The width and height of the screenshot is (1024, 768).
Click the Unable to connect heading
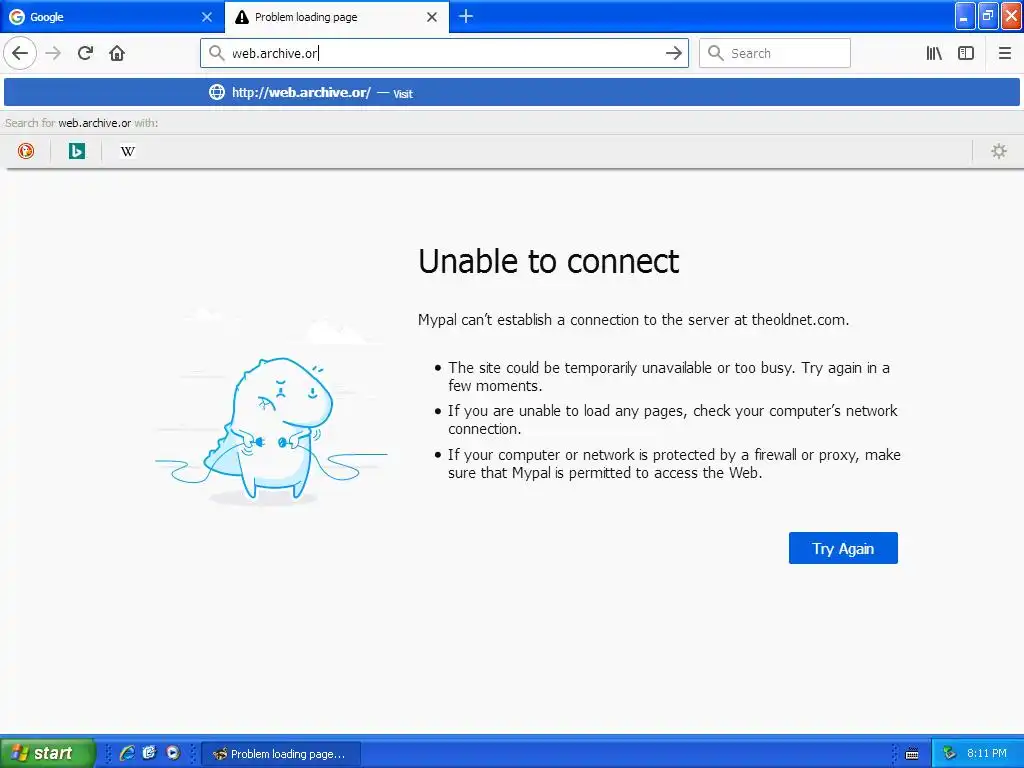tap(549, 262)
